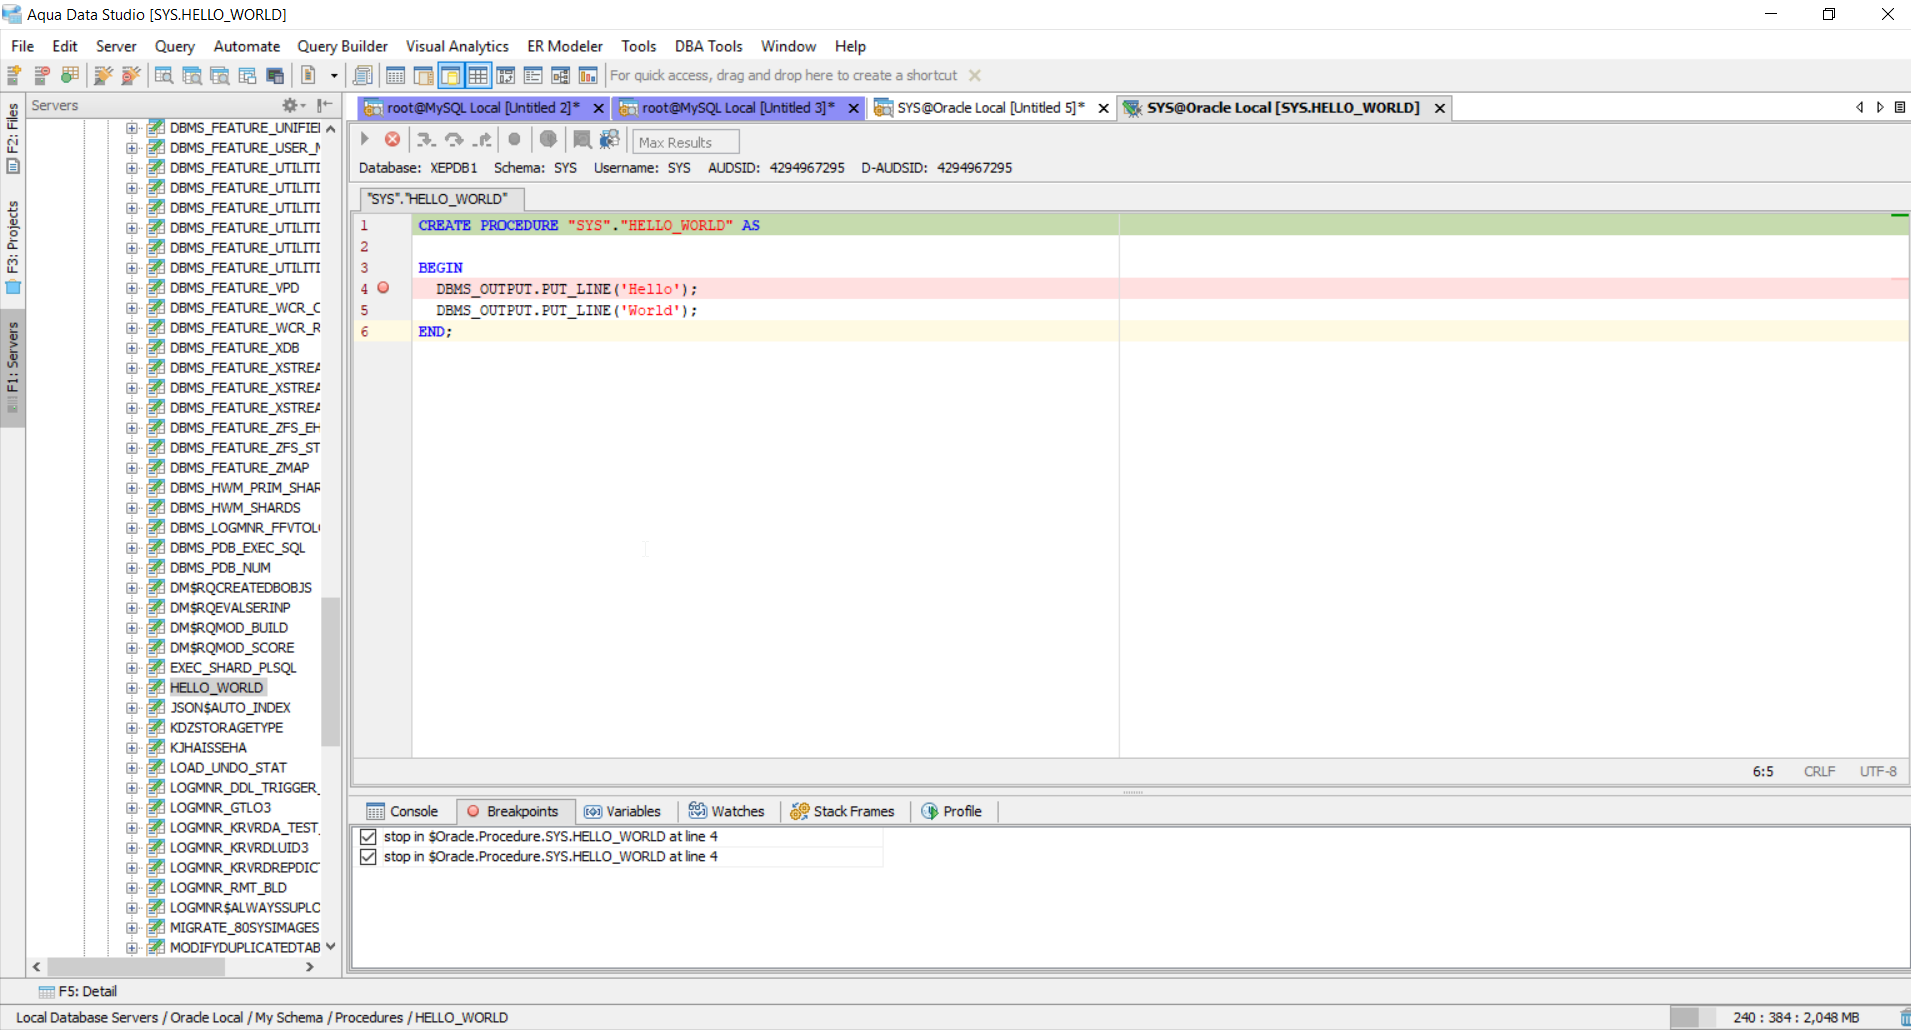This screenshot has width=1911, height=1030.
Task: Expand the EXEC_SHARD_PLSQL tree node
Action: pyautogui.click(x=132, y=668)
